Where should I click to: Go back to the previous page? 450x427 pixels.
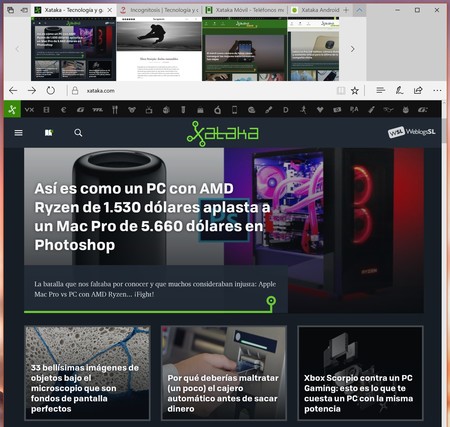(x=13, y=90)
